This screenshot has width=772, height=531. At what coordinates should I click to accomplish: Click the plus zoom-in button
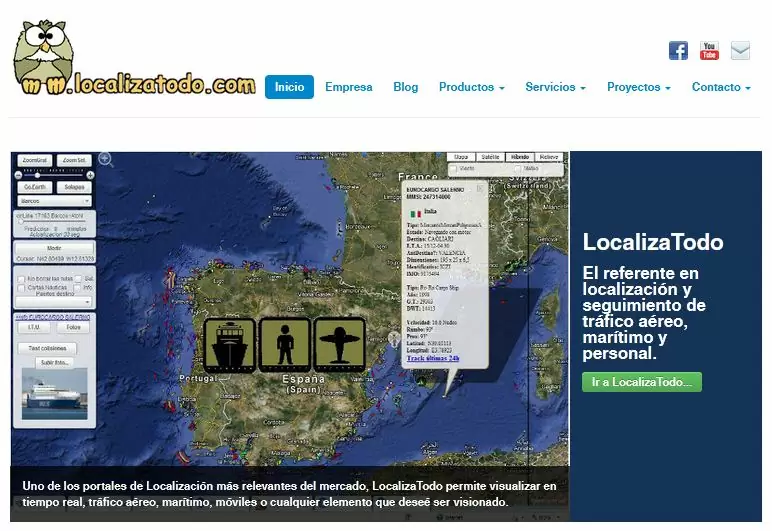click(90, 175)
